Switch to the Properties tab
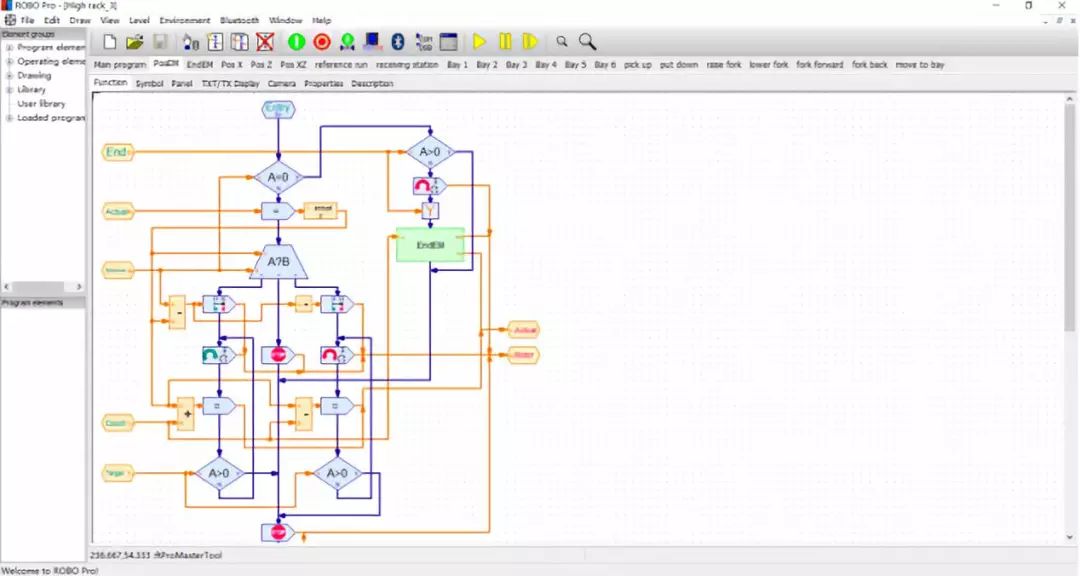Image resolution: width=1080 pixels, height=576 pixels. point(324,83)
